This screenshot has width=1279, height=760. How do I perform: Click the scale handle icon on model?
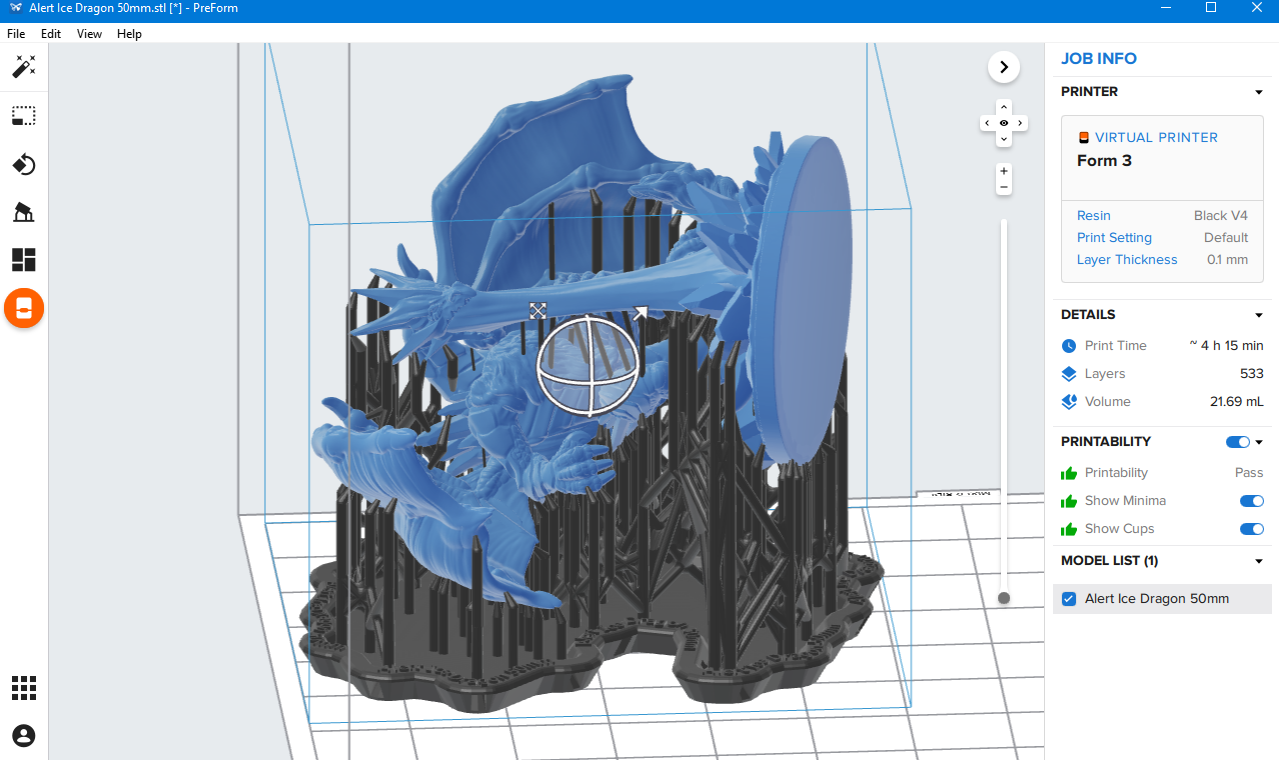click(537, 310)
